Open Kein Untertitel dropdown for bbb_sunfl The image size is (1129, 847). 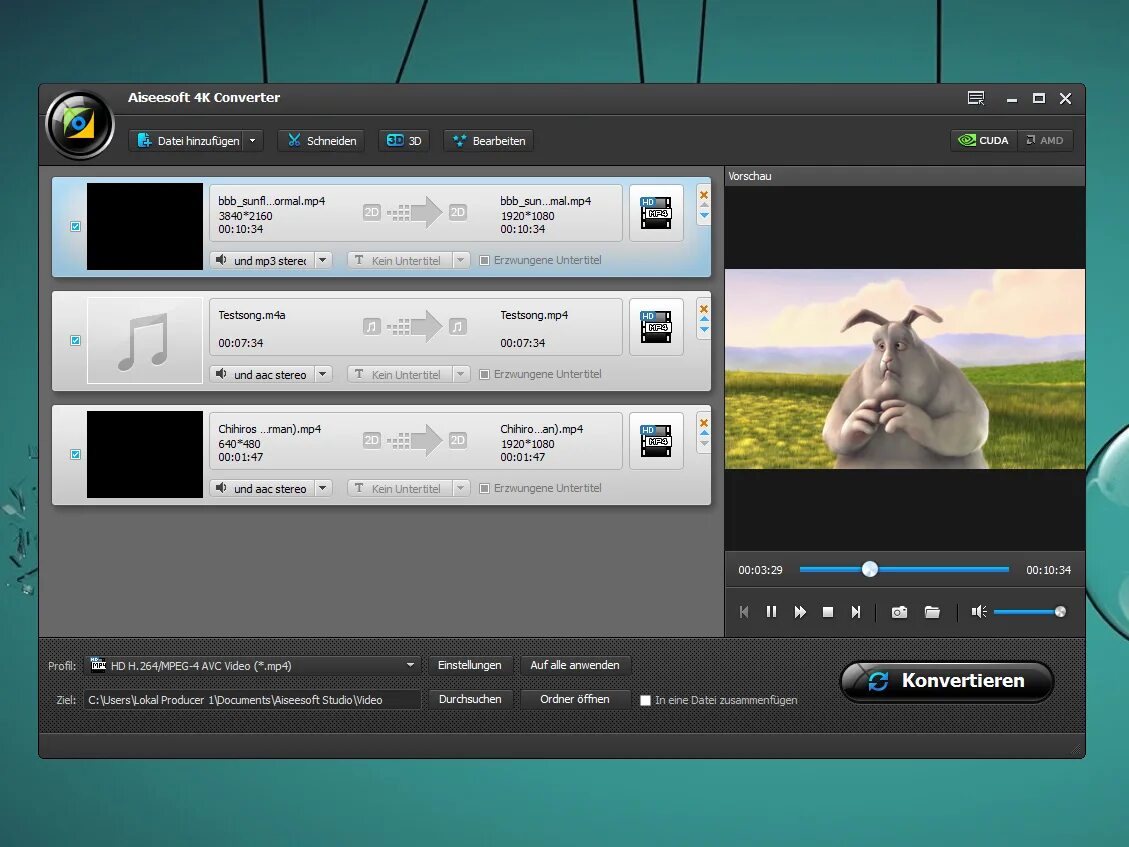(x=461, y=260)
